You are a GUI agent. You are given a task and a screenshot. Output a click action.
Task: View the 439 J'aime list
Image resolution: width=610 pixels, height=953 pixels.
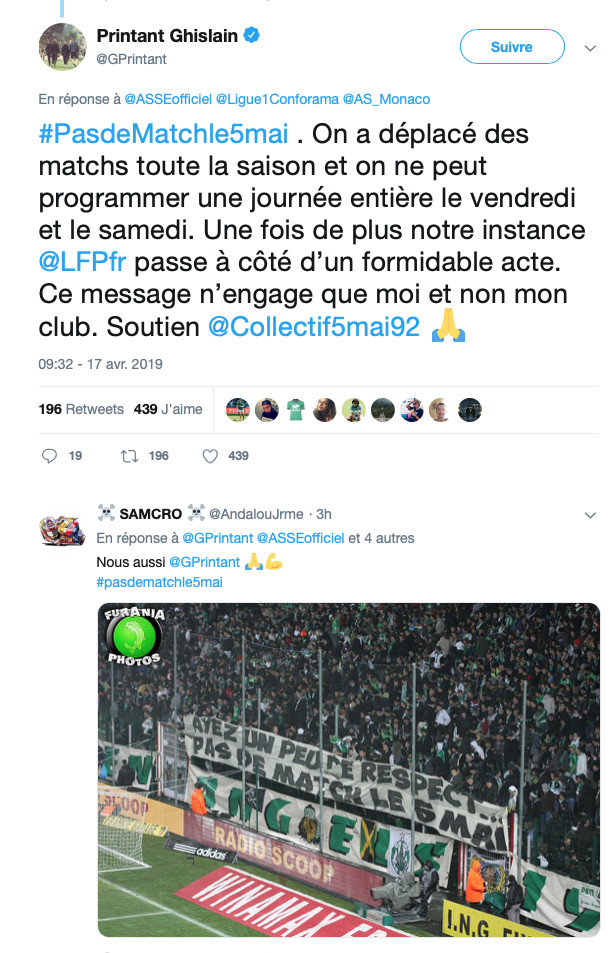click(168, 409)
